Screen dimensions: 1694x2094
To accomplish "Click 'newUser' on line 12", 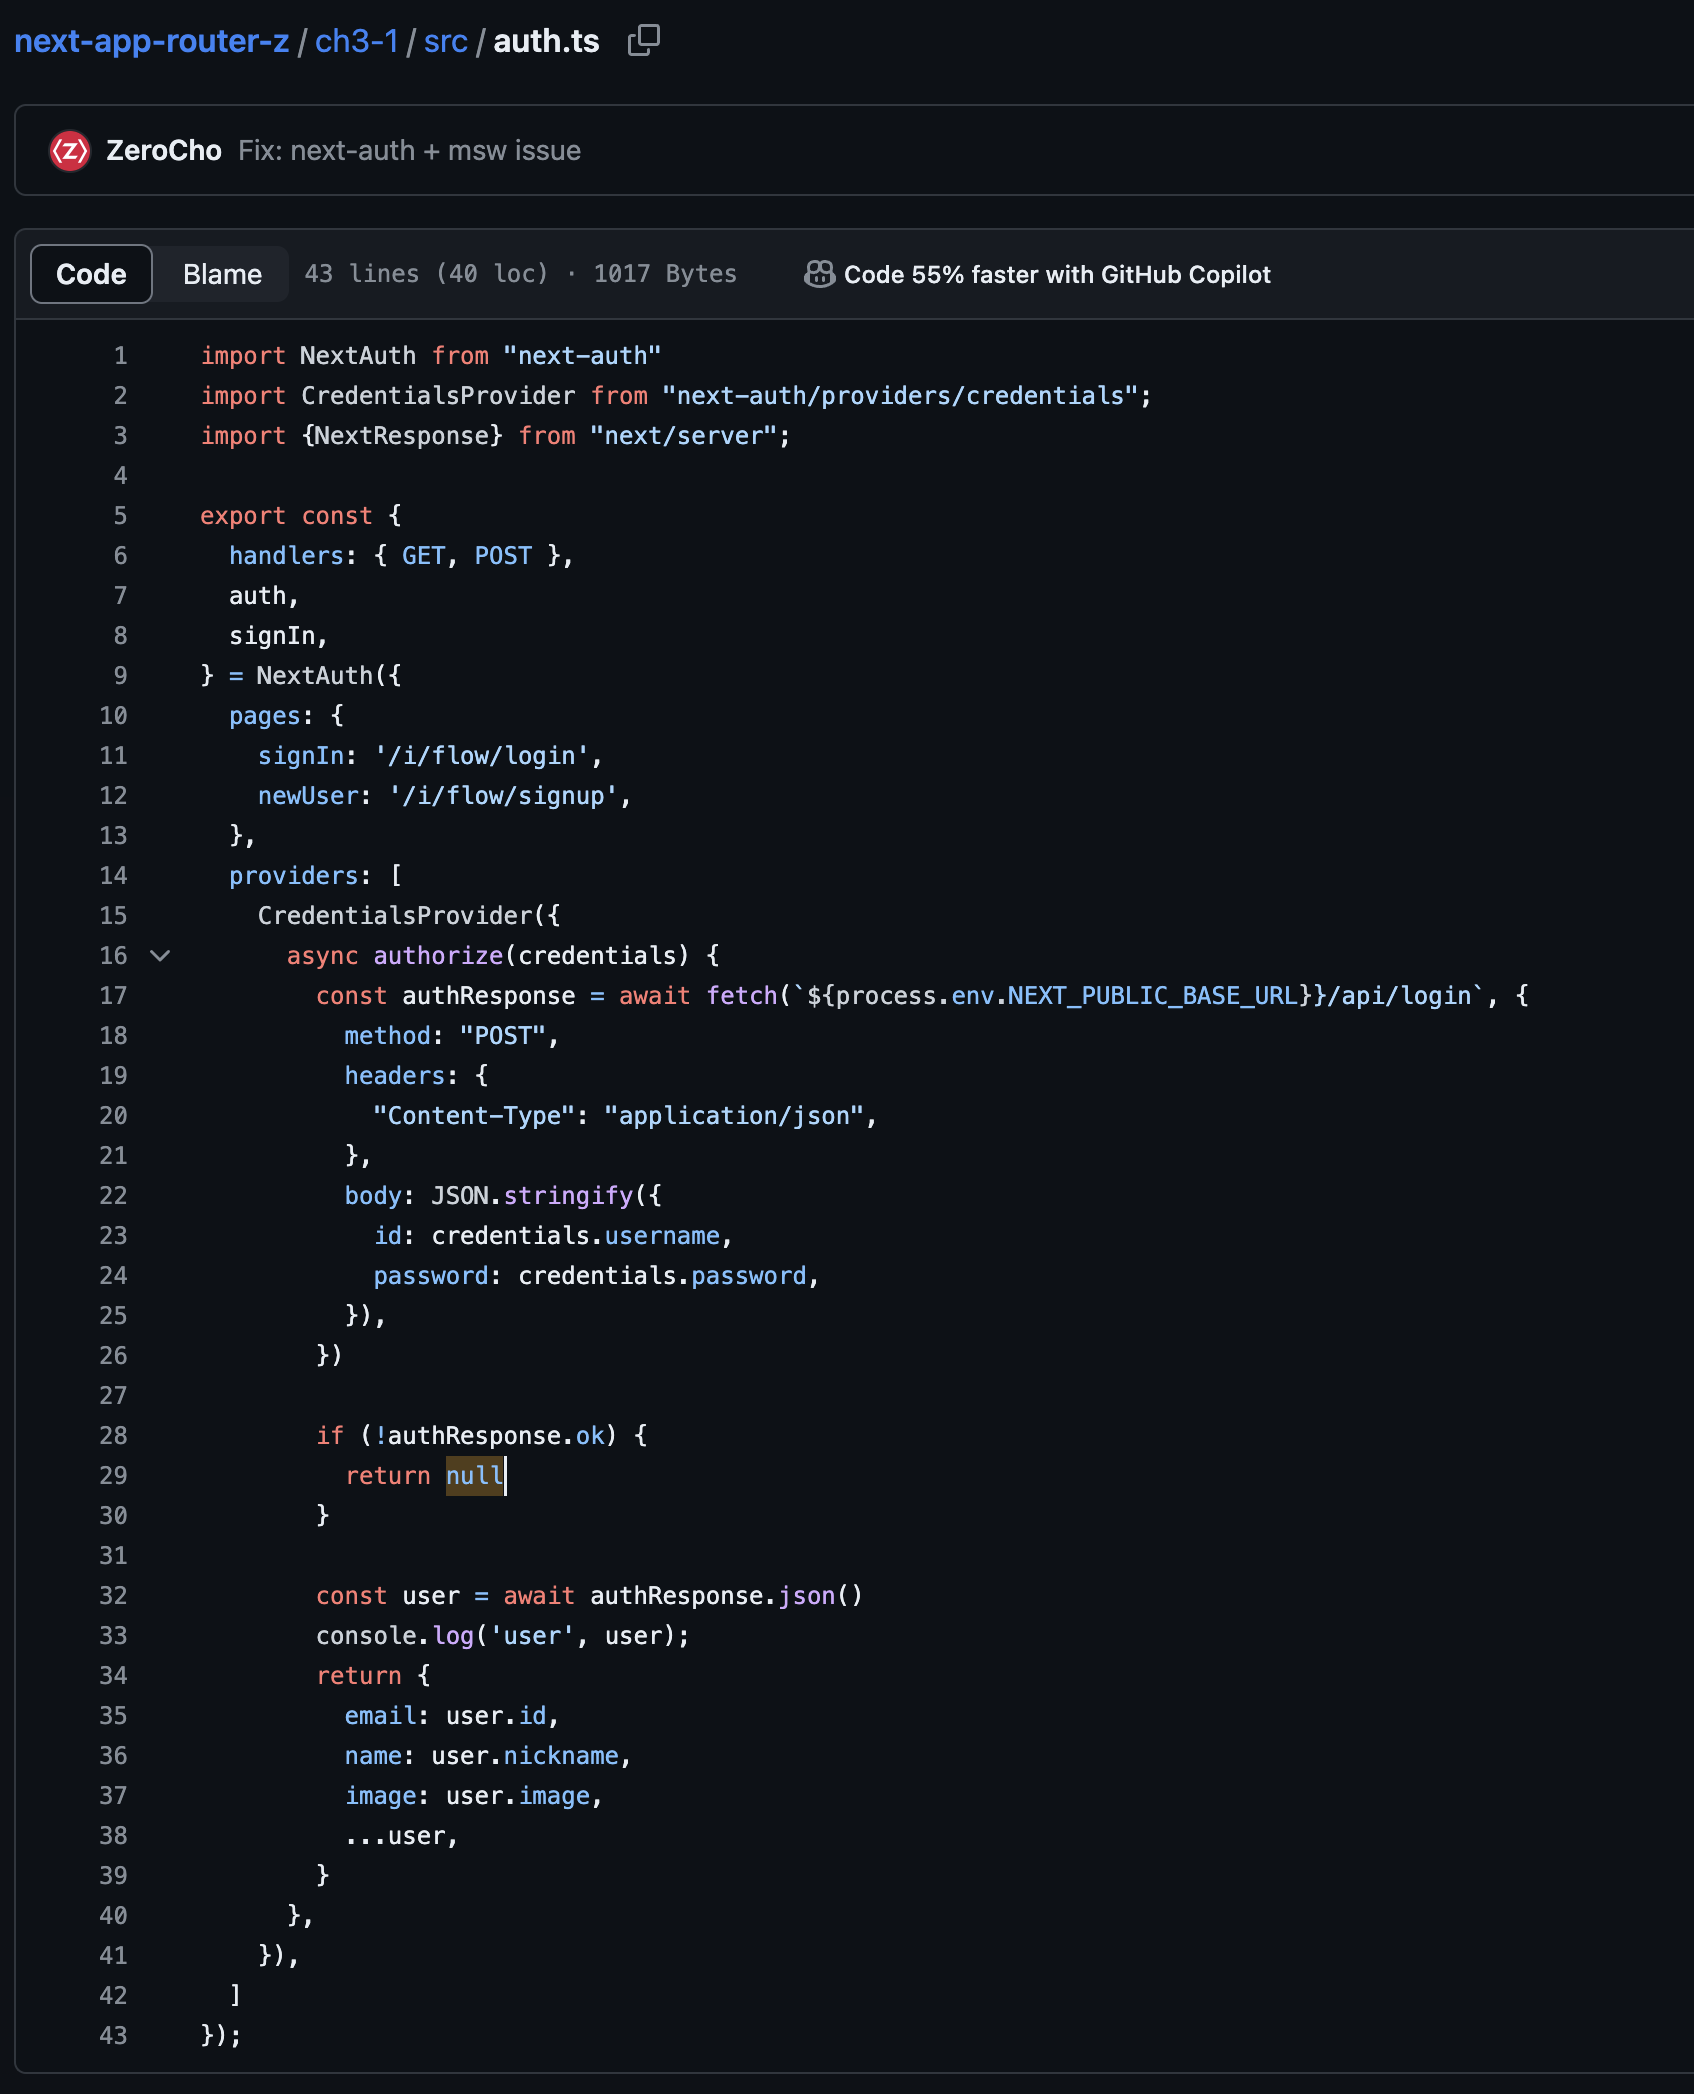I will pos(308,796).
